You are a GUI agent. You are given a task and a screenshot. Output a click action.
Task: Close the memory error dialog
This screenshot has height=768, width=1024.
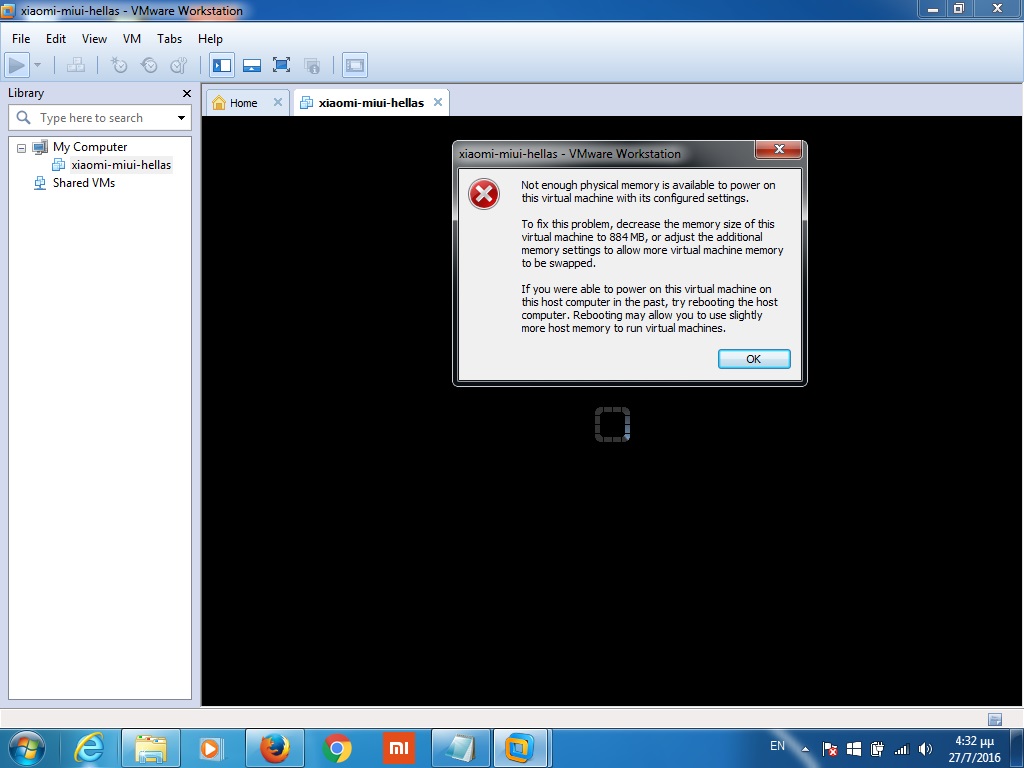(778, 149)
